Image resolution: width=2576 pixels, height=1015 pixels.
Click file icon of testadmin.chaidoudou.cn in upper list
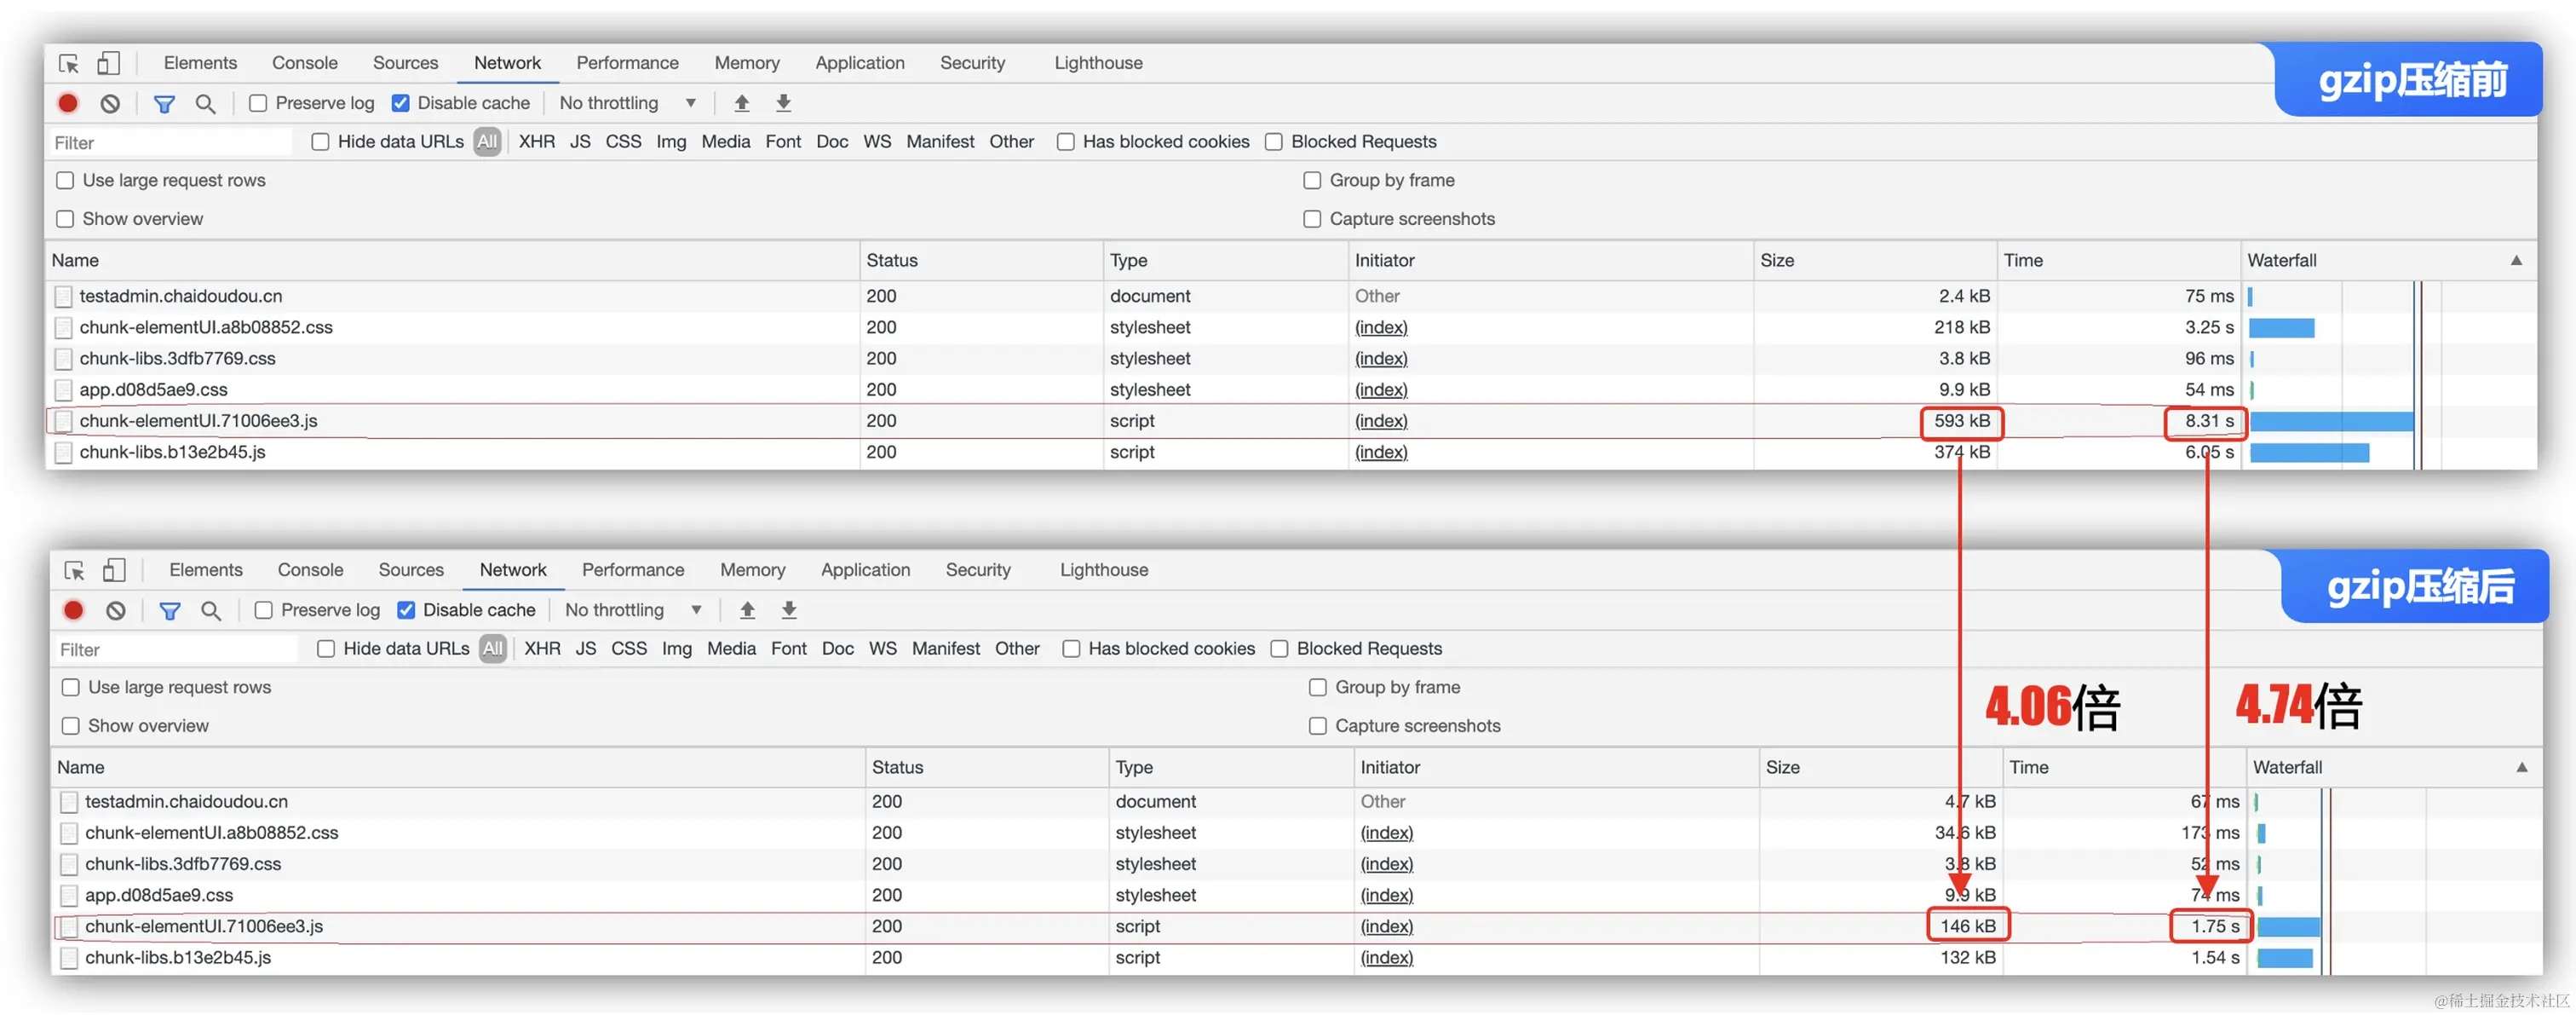pos(64,296)
